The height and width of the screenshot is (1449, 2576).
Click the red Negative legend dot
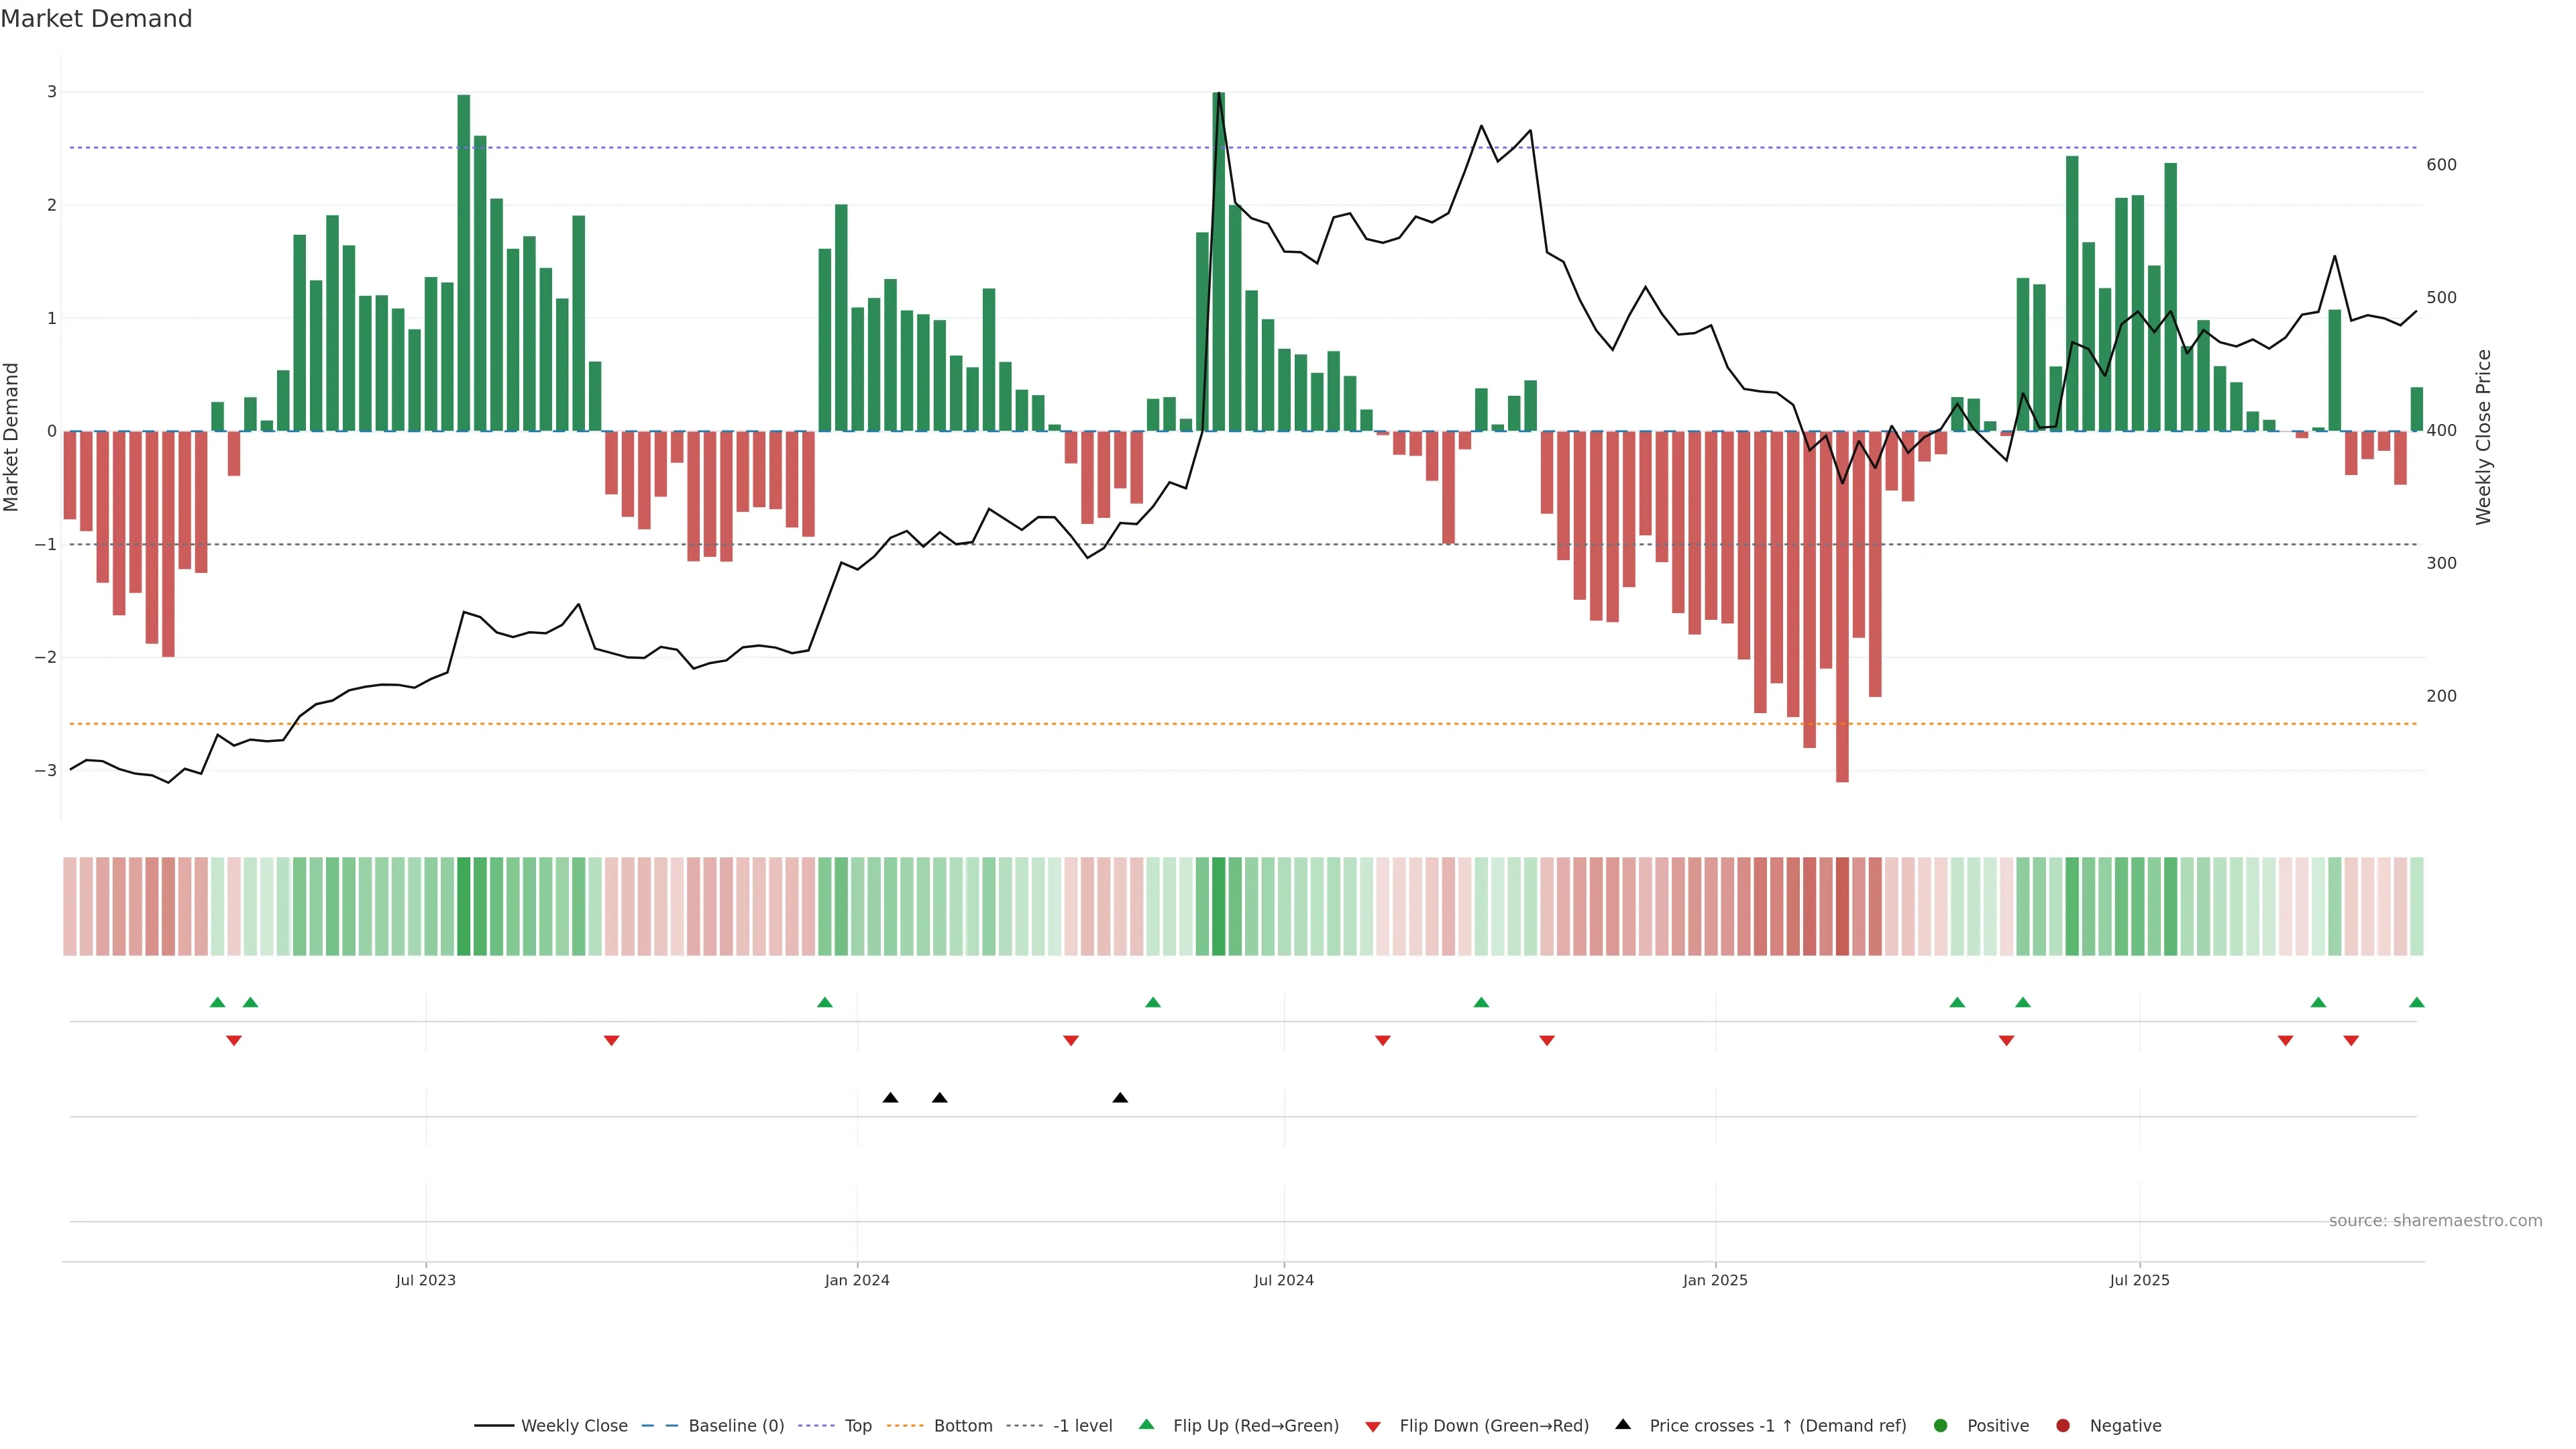point(2063,1425)
